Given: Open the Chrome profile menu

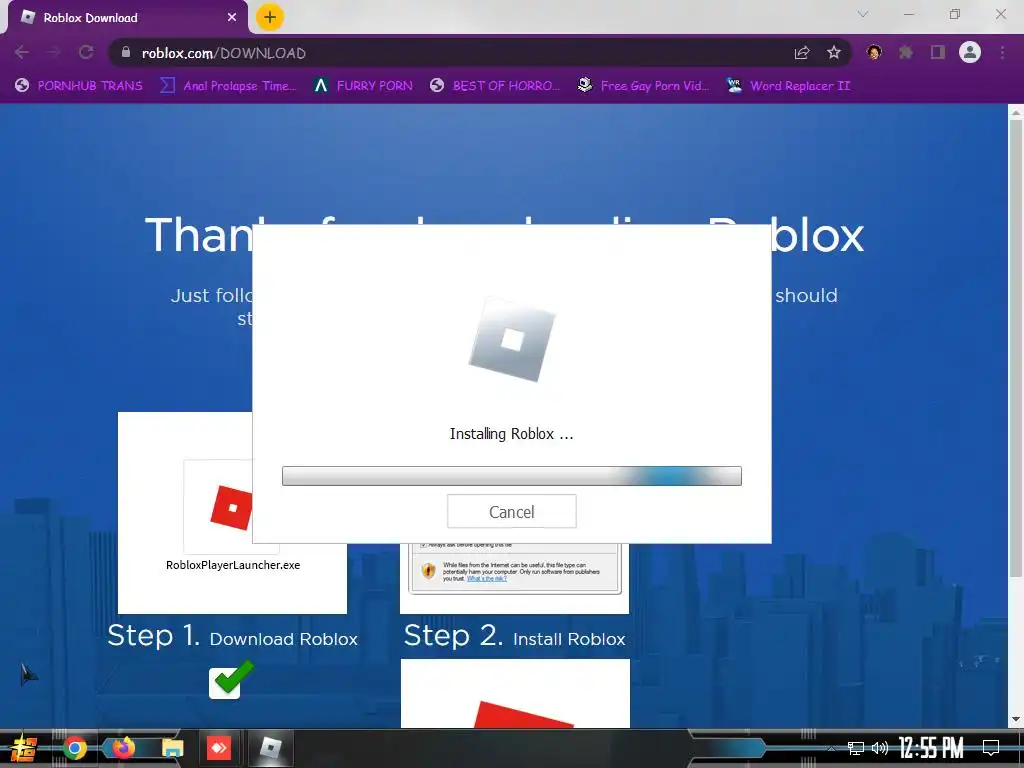Looking at the screenshot, I should click(x=970, y=52).
